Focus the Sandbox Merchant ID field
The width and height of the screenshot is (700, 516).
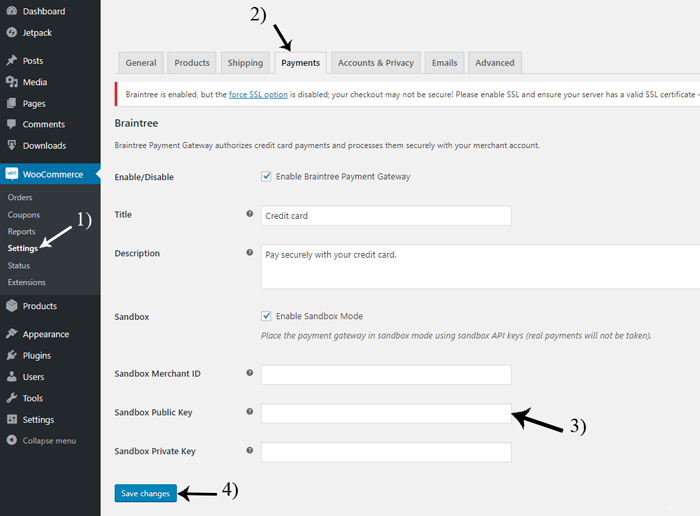pos(386,375)
